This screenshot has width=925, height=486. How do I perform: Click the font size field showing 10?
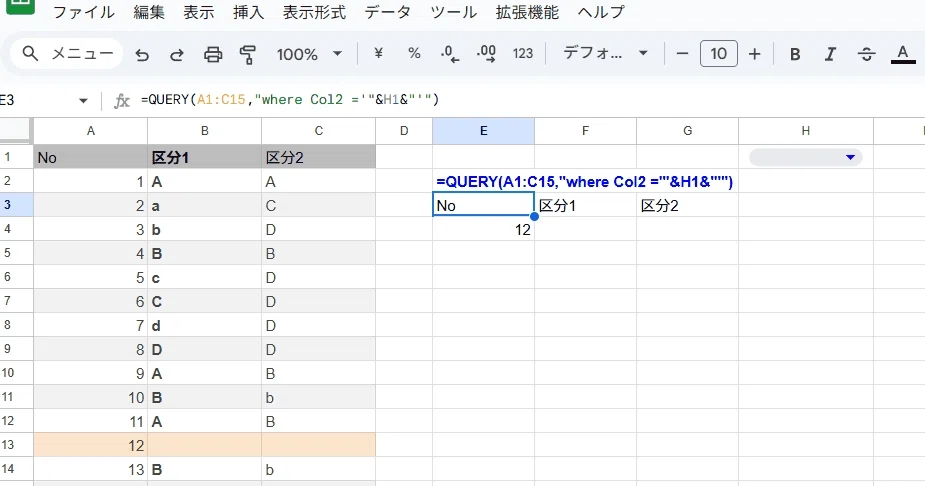719,54
